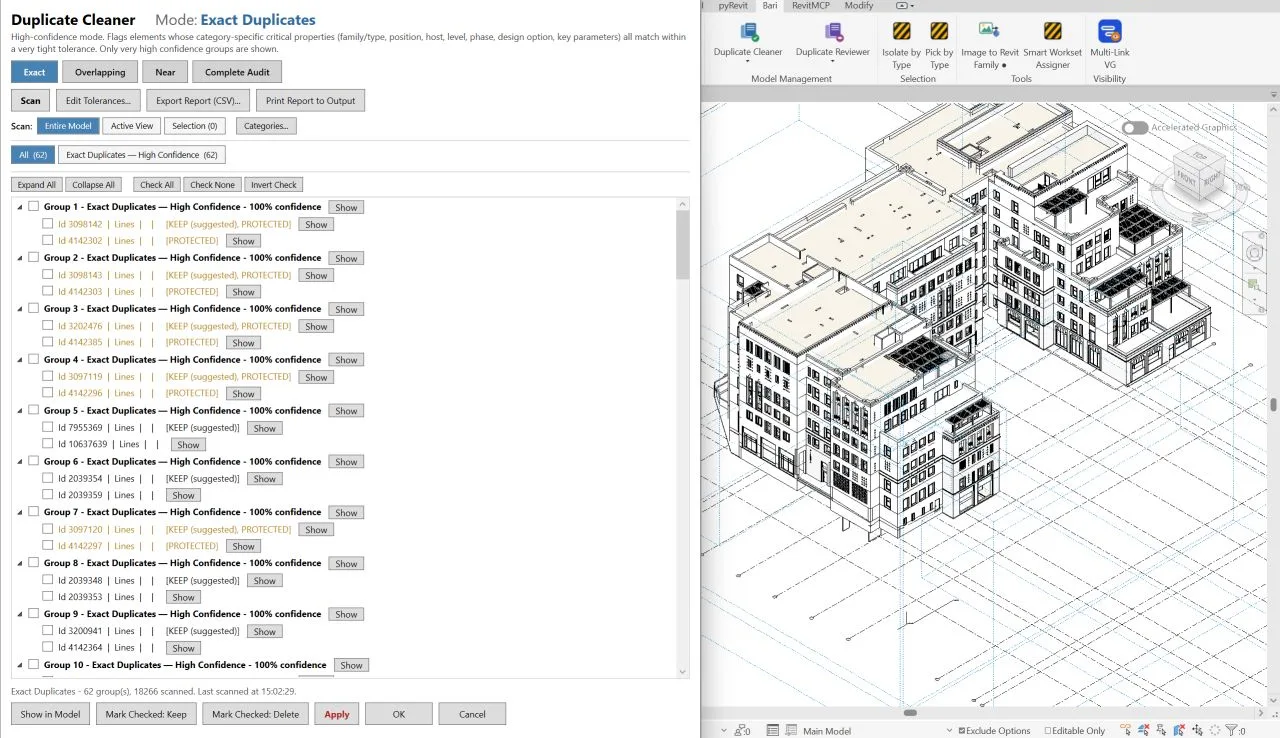
Task: Check the Id 10637639 checkbox
Action: point(47,444)
